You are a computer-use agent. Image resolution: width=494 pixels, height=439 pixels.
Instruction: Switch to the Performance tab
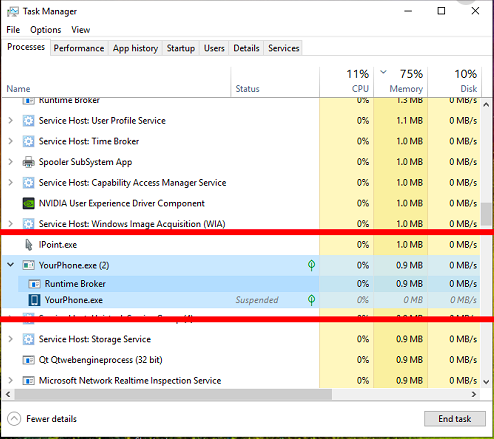(x=79, y=48)
